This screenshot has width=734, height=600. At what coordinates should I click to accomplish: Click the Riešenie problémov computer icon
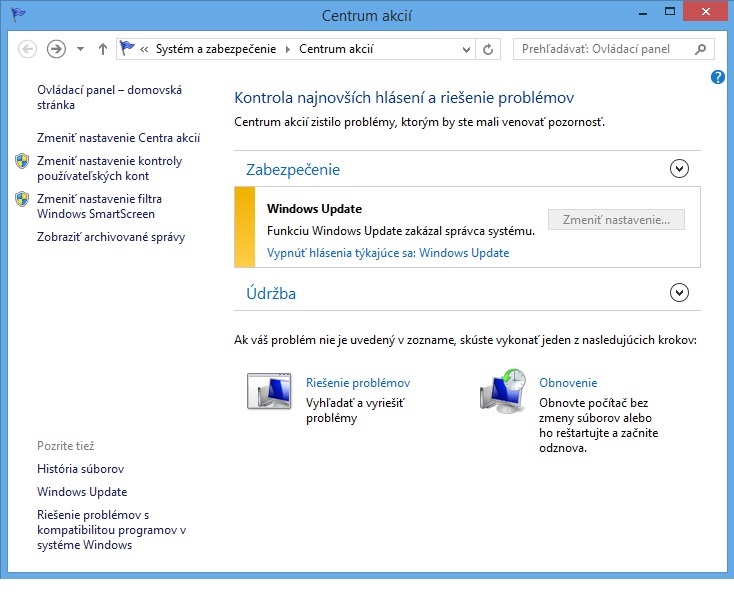point(268,390)
